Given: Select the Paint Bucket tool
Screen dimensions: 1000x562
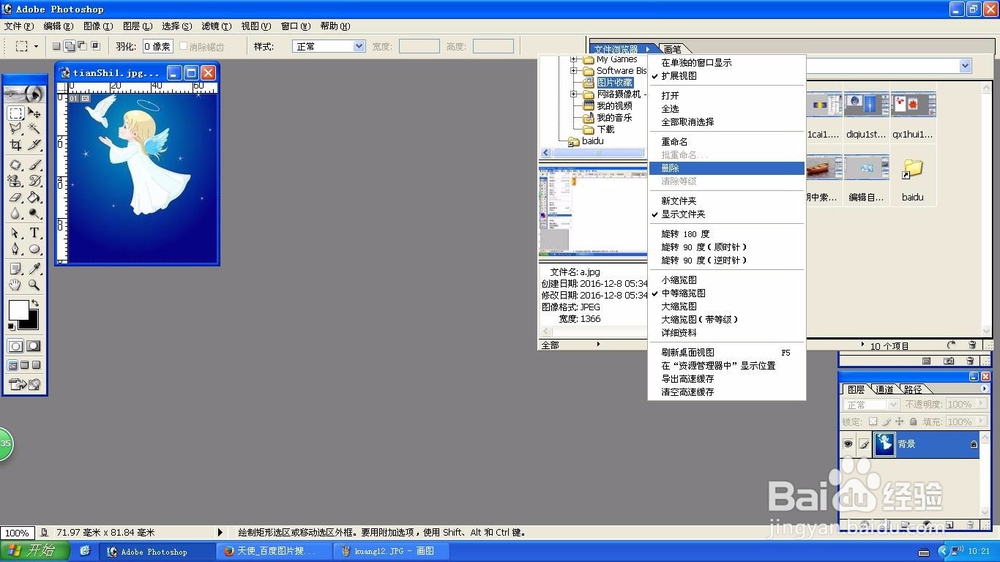Looking at the screenshot, I should coord(34,197).
